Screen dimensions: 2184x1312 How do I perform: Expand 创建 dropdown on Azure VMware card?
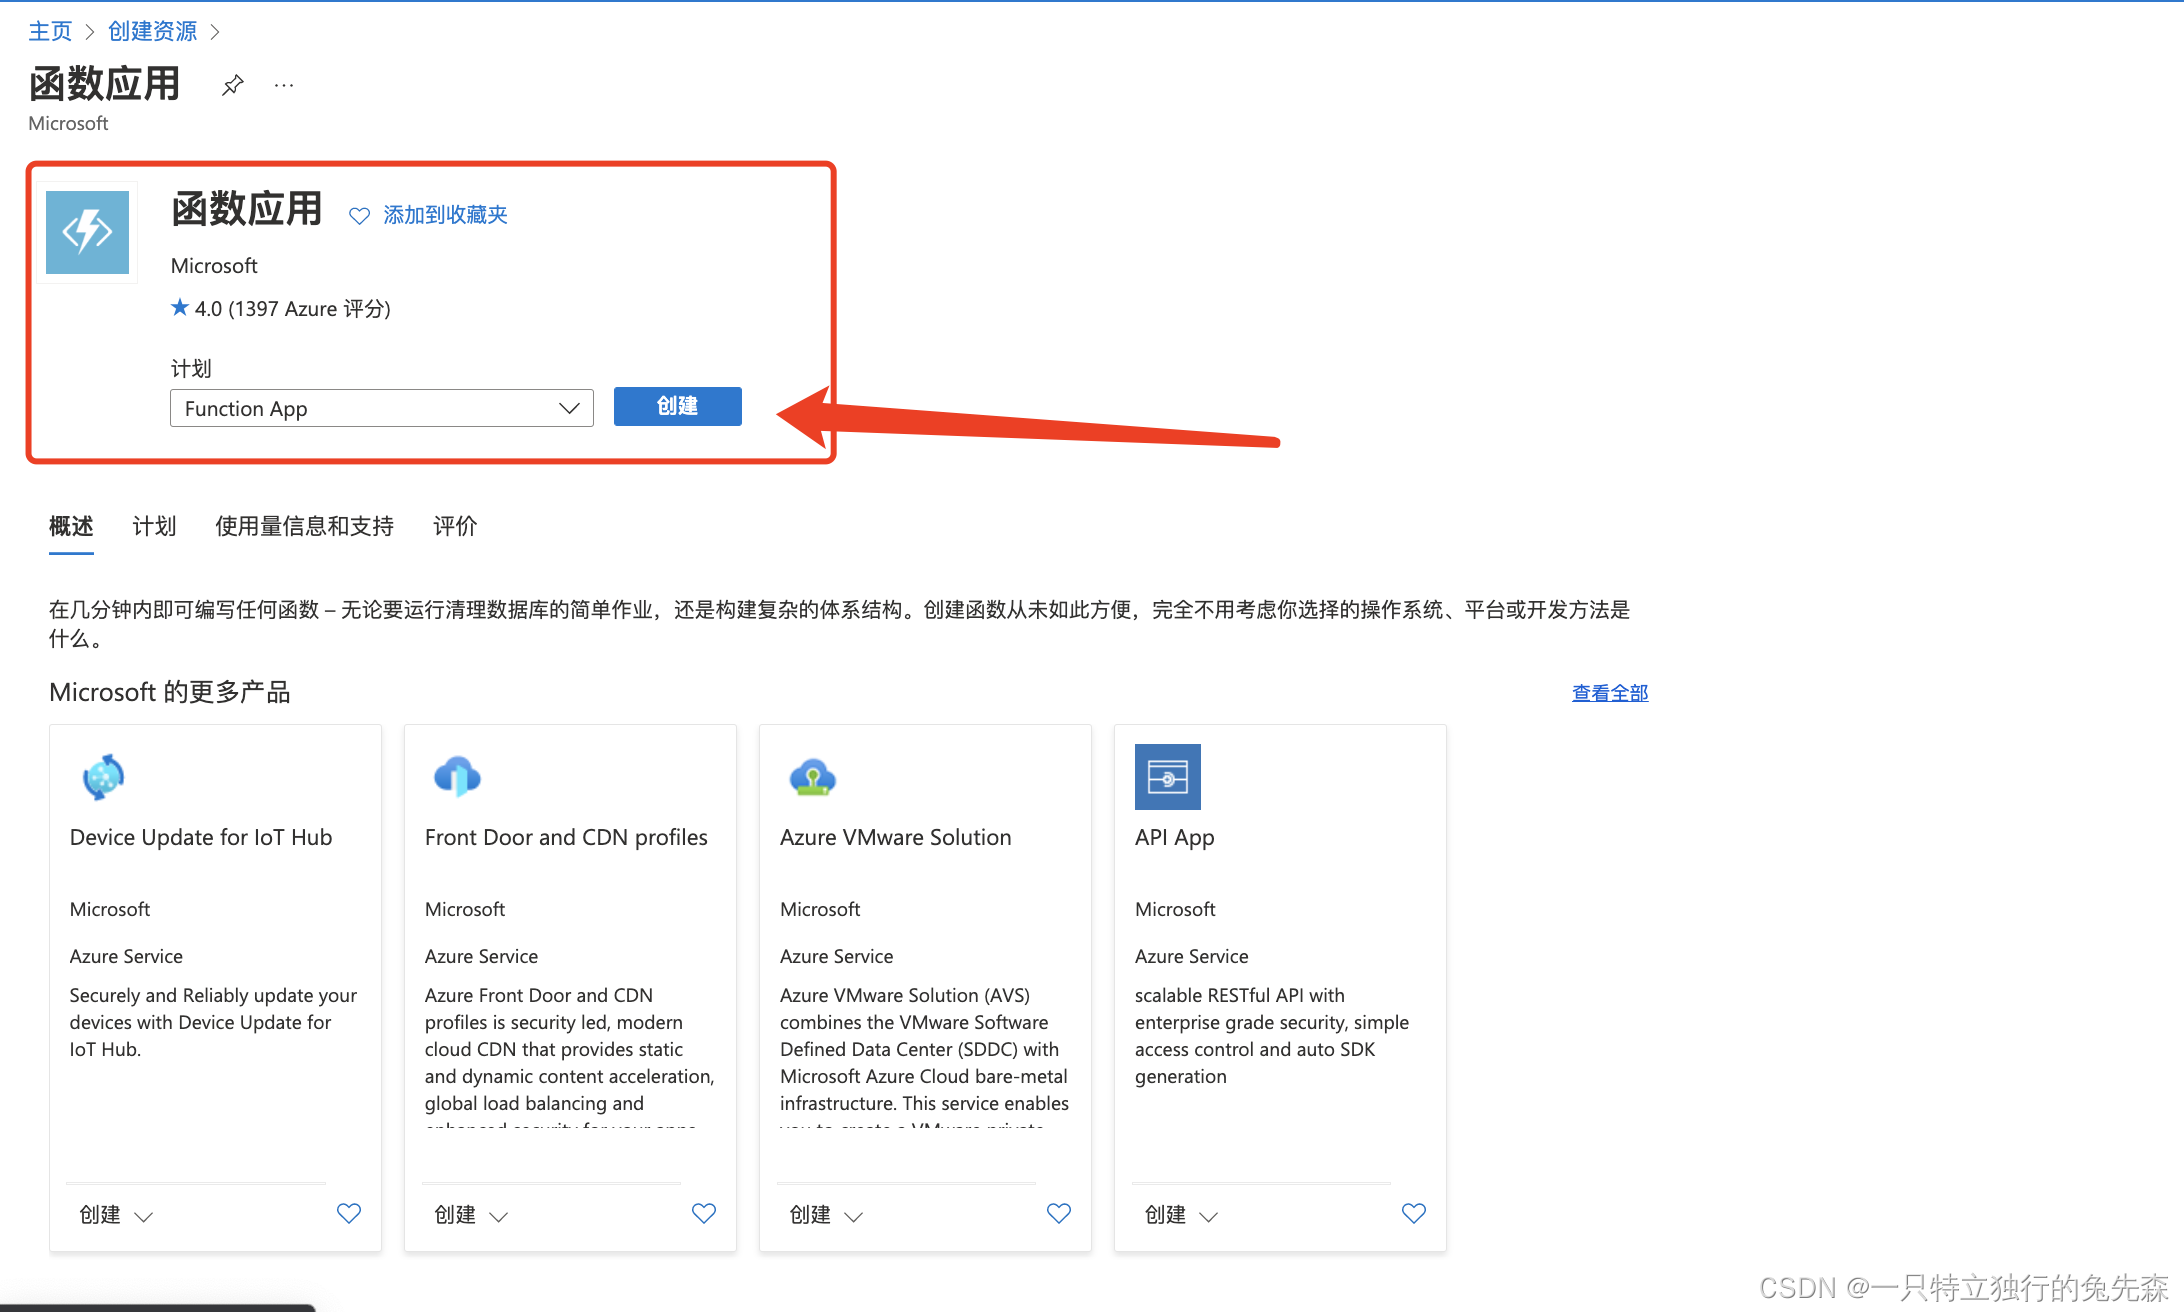826,1215
